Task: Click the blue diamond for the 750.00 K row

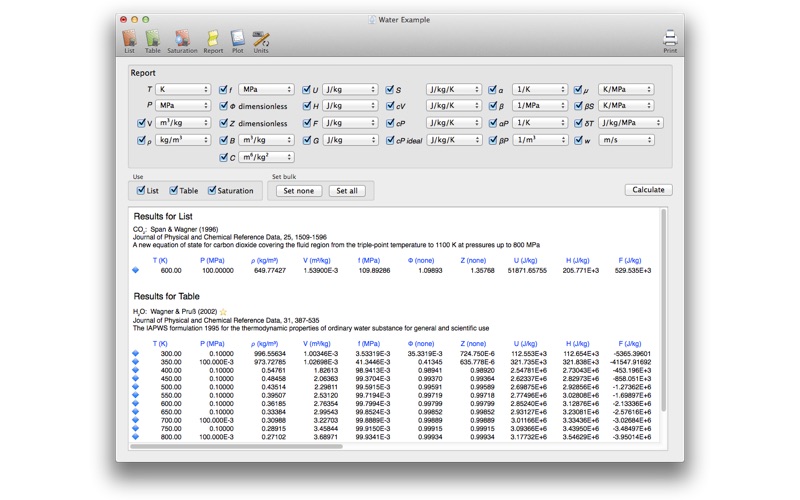Action: coord(135,428)
